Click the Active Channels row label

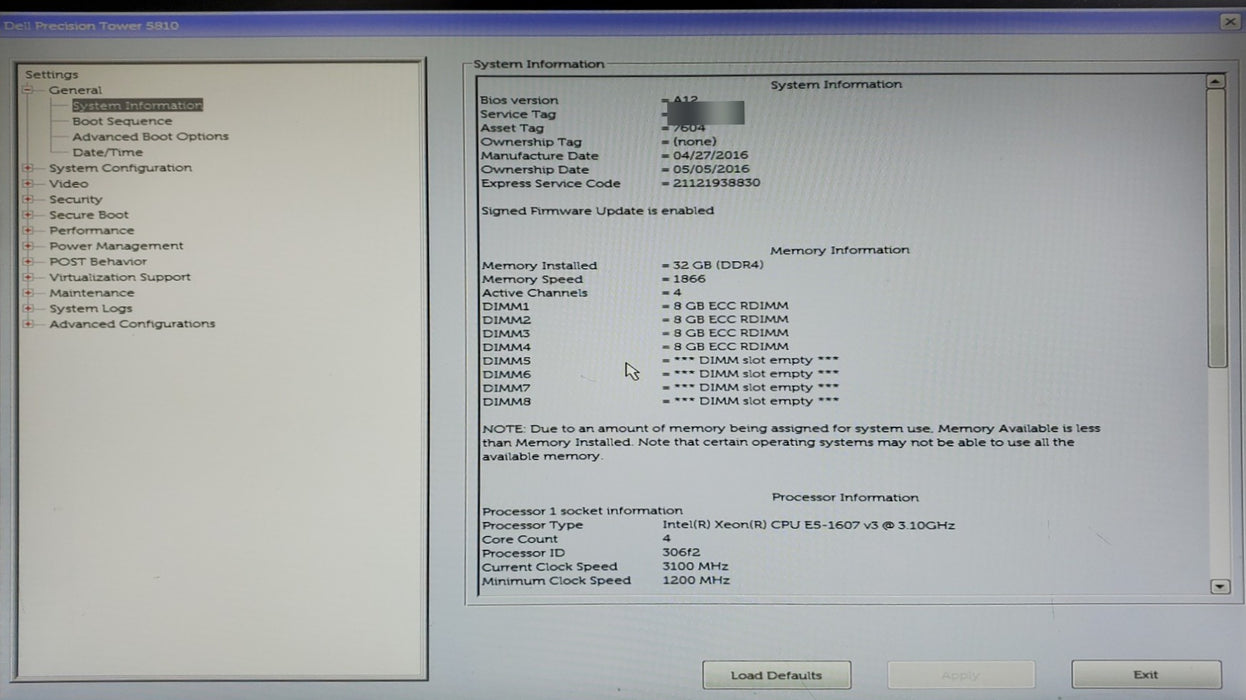point(535,293)
